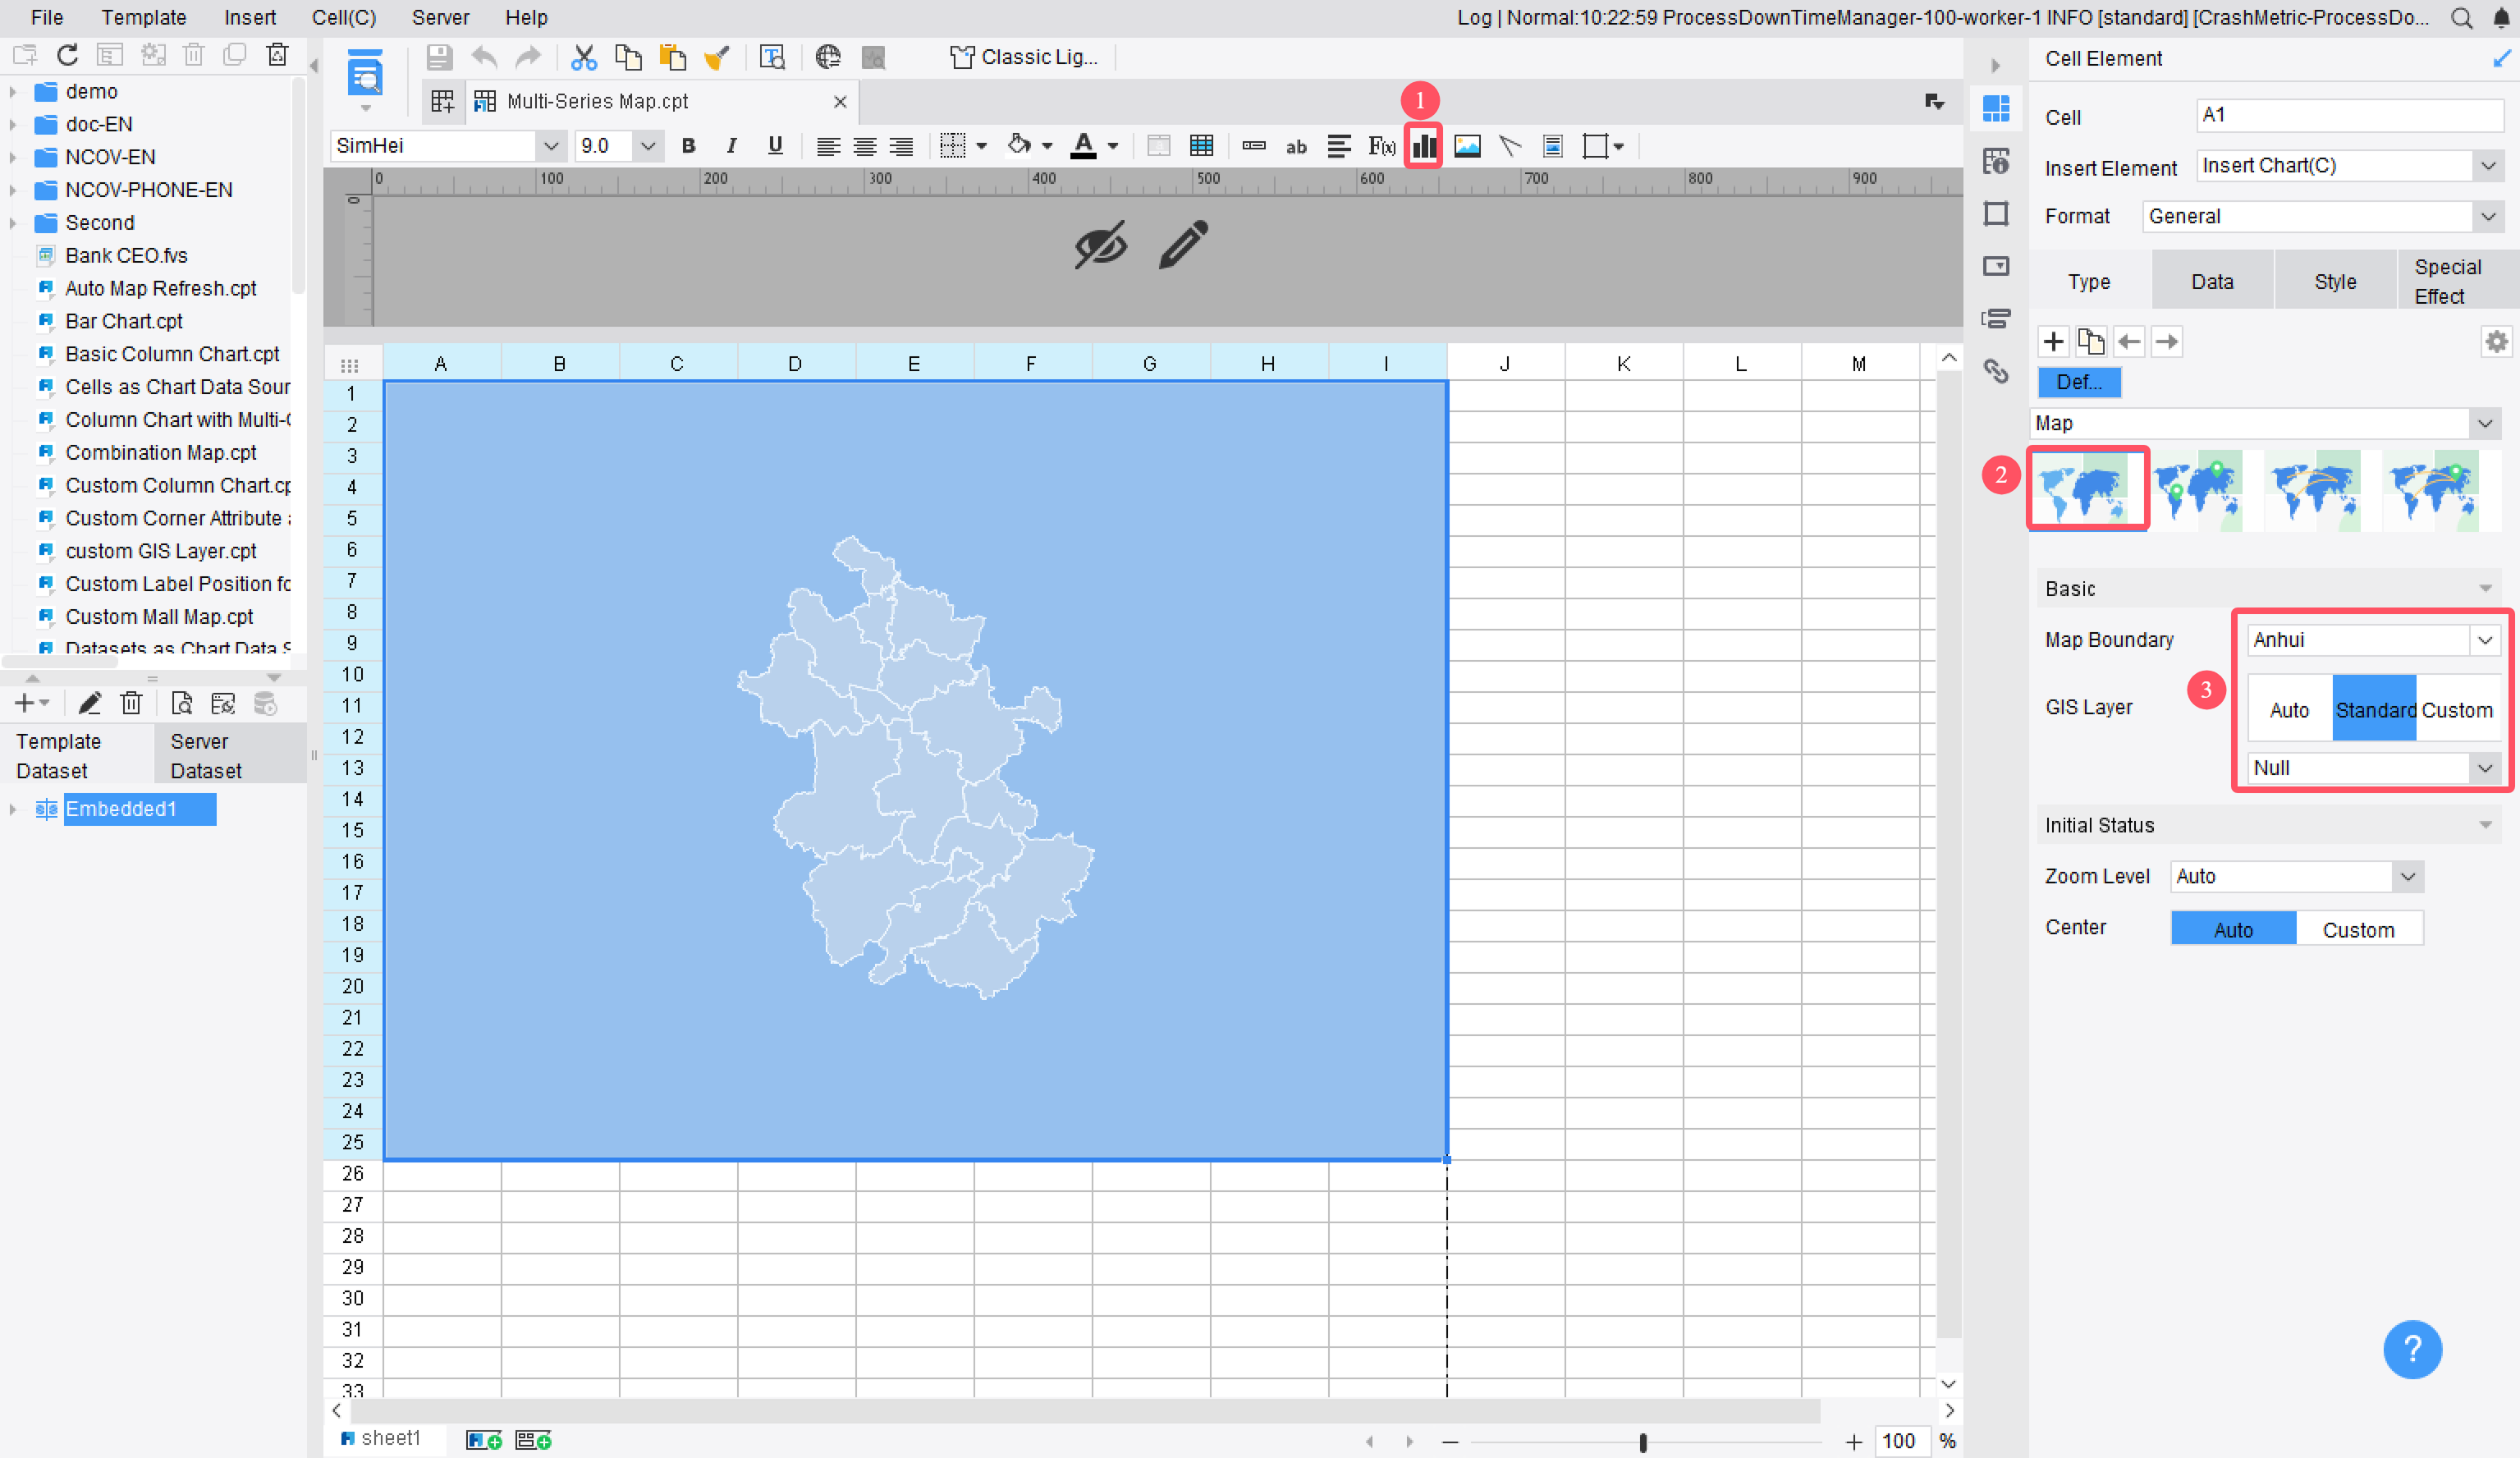Click the Format Painter brush icon
Image resolution: width=2520 pixels, height=1458 pixels.
click(716, 57)
